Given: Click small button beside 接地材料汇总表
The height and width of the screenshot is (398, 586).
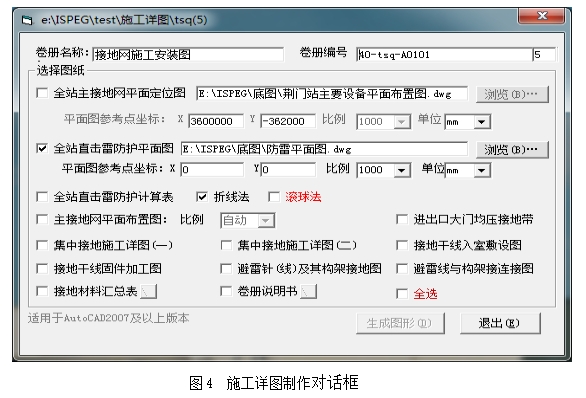Looking at the screenshot, I should 149,291.
